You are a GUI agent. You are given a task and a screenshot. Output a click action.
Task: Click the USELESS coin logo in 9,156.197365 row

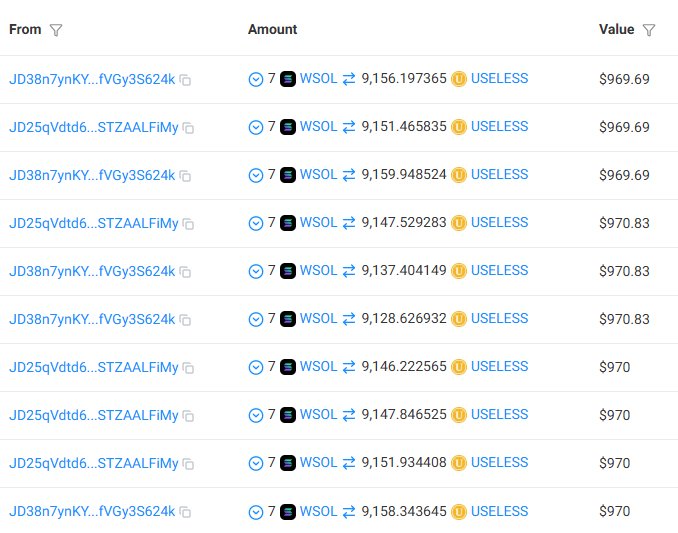pos(459,79)
